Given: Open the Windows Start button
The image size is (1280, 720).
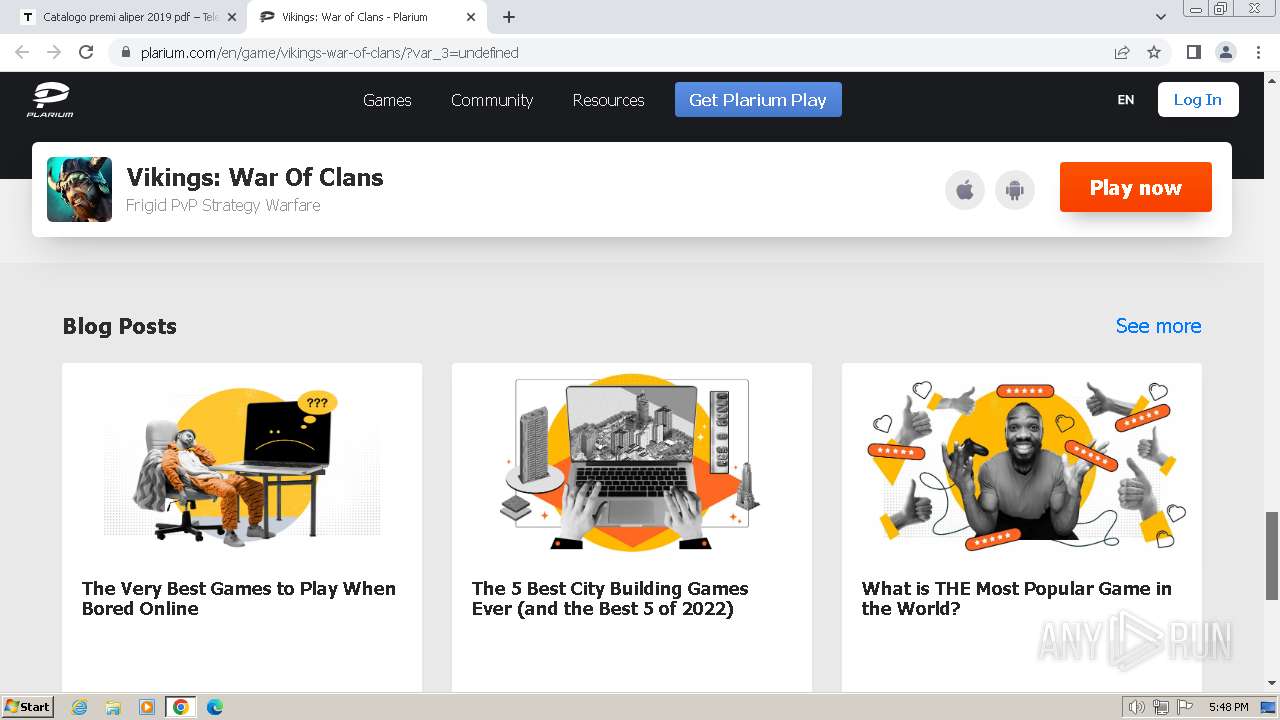Looking at the screenshot, I should point(28,707).
